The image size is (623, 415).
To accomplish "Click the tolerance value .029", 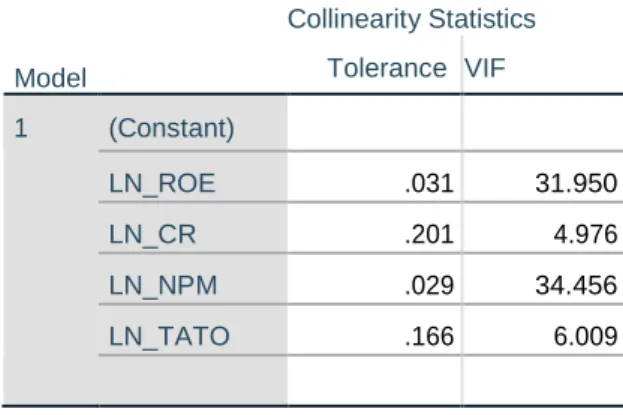I will [429, 285].
